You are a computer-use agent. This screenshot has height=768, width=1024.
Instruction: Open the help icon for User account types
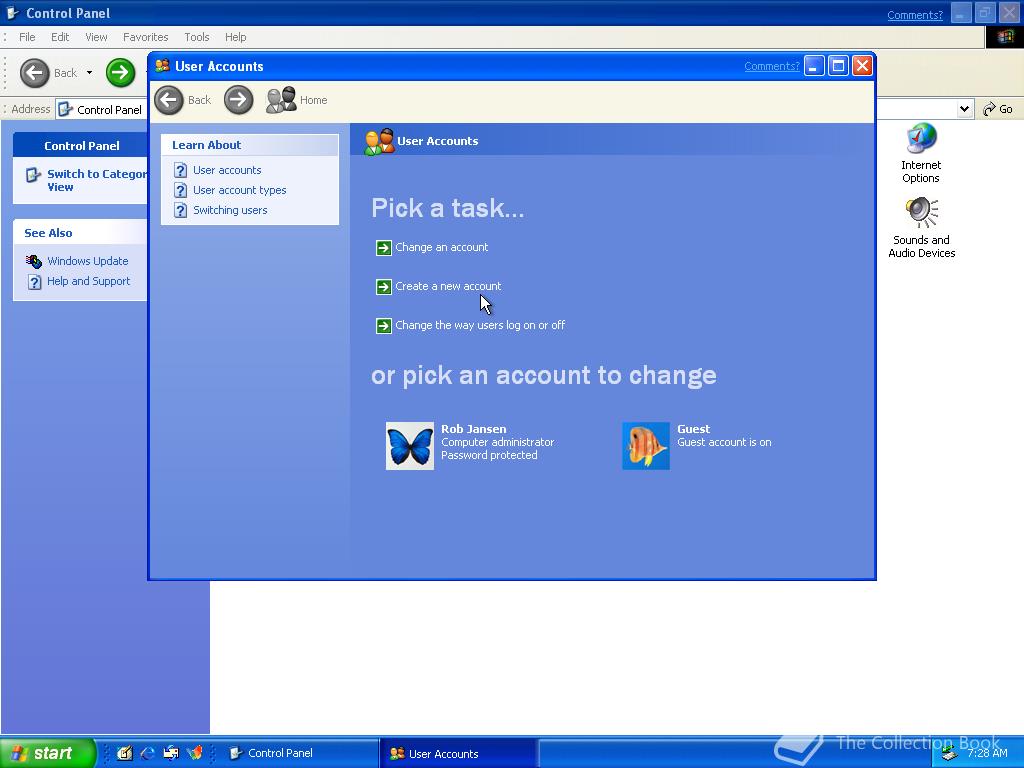[180, 191]
